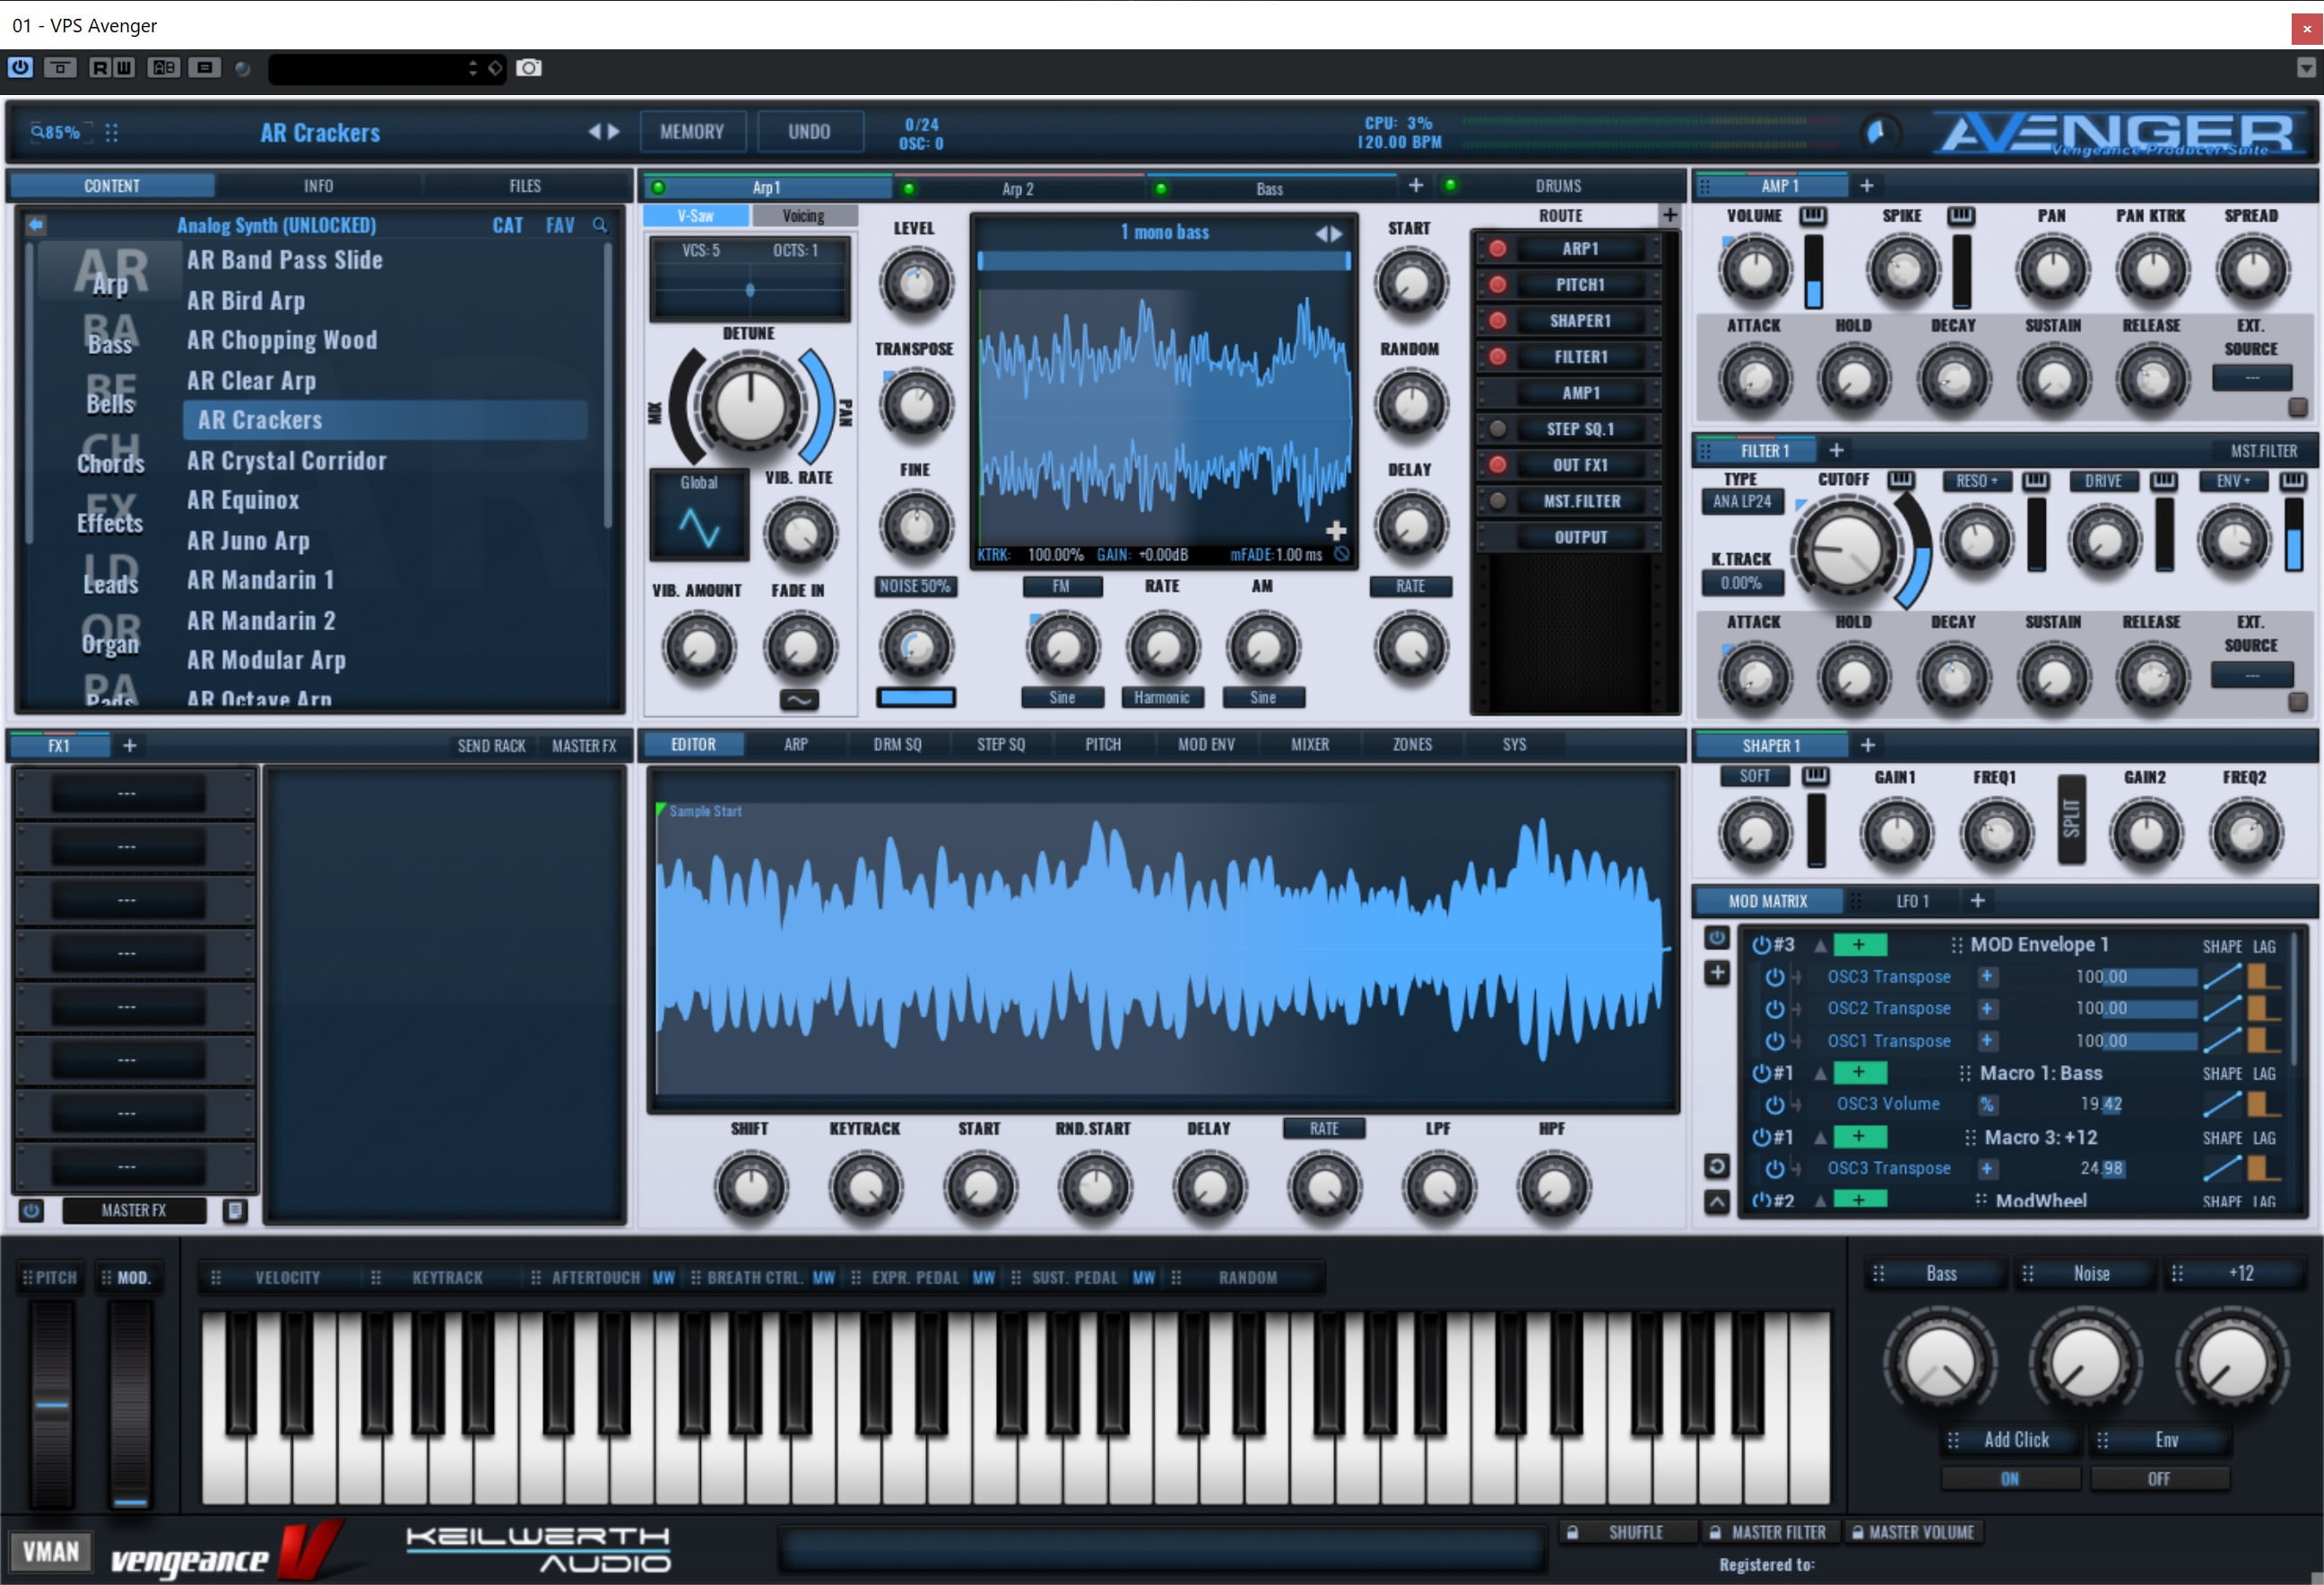Click the Shuffle lock icon
This screenshot has width=2324, height=1585.
coord(1572,1532)
